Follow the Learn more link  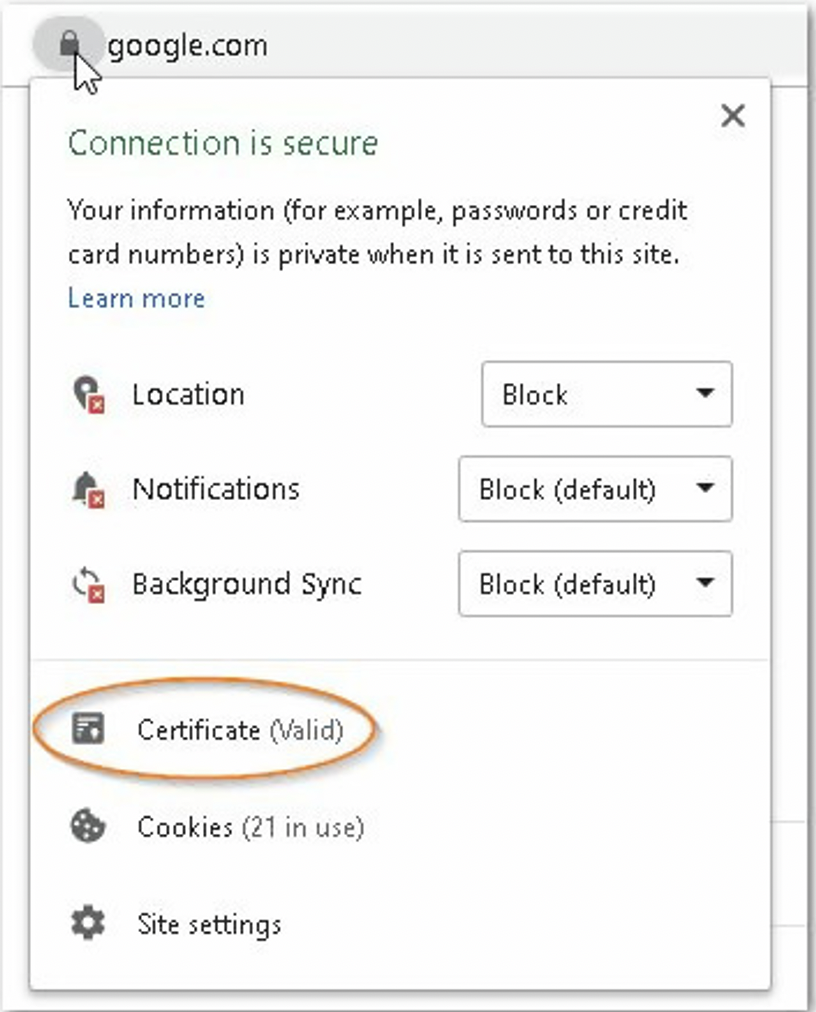tap(136, 298)
